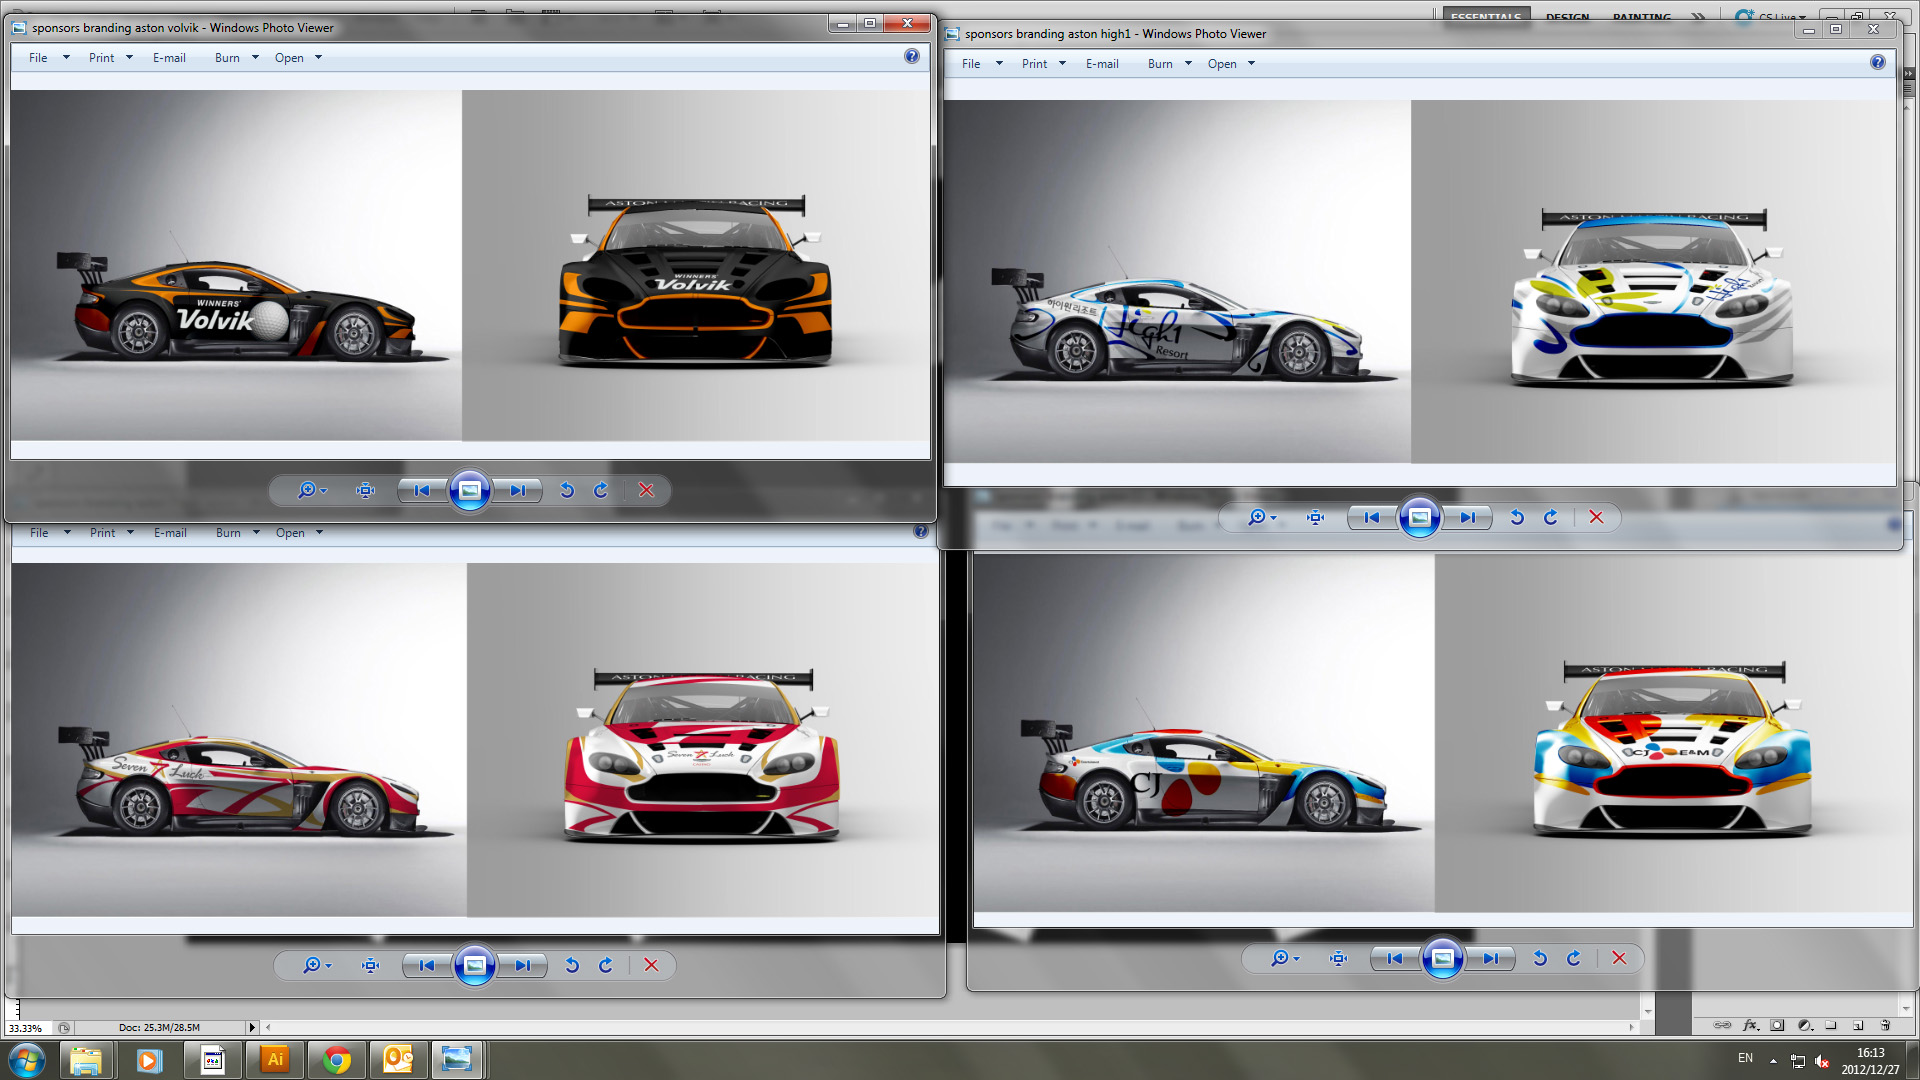Click Photoshop layer effects fx icon
Viewport: 1920px width, 1080px height.
click(1750, 1025)
